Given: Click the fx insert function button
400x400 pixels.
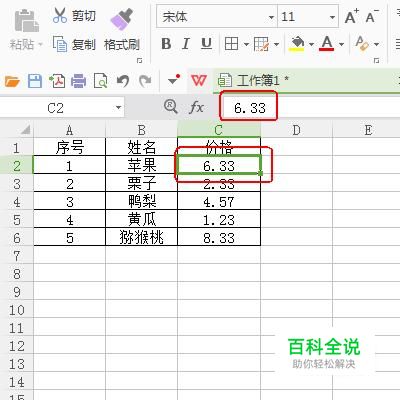Looking at the screenshot, I should [x=196, y=107].
